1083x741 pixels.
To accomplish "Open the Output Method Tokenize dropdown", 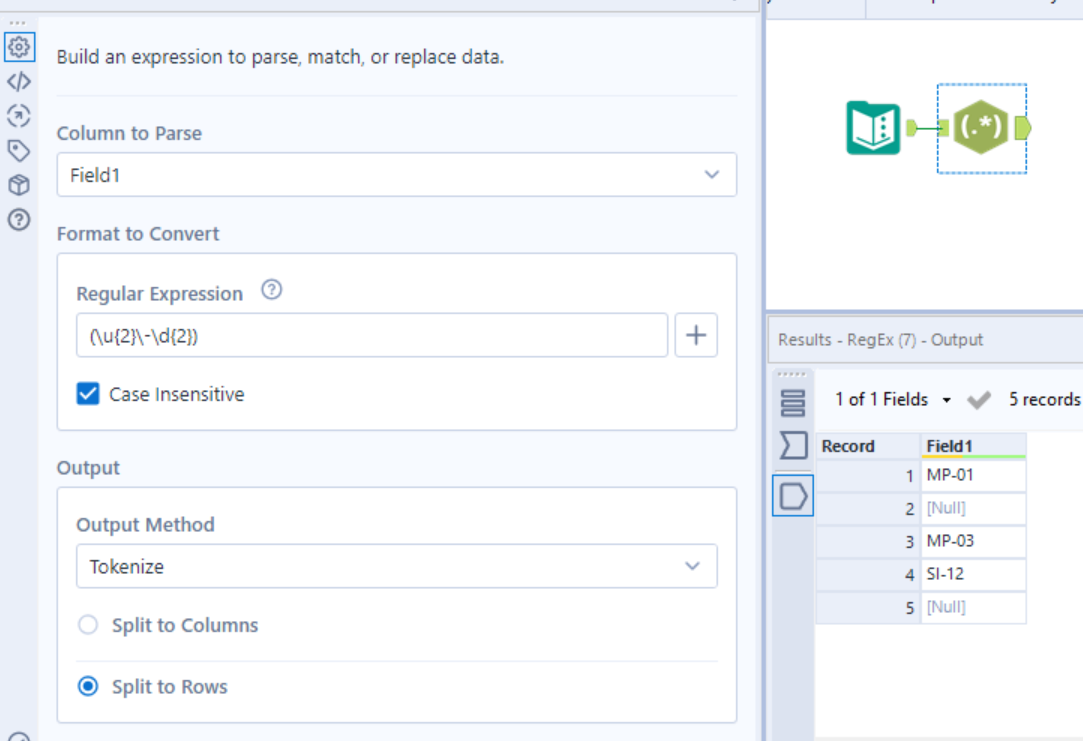I will [x=396, y=566].
